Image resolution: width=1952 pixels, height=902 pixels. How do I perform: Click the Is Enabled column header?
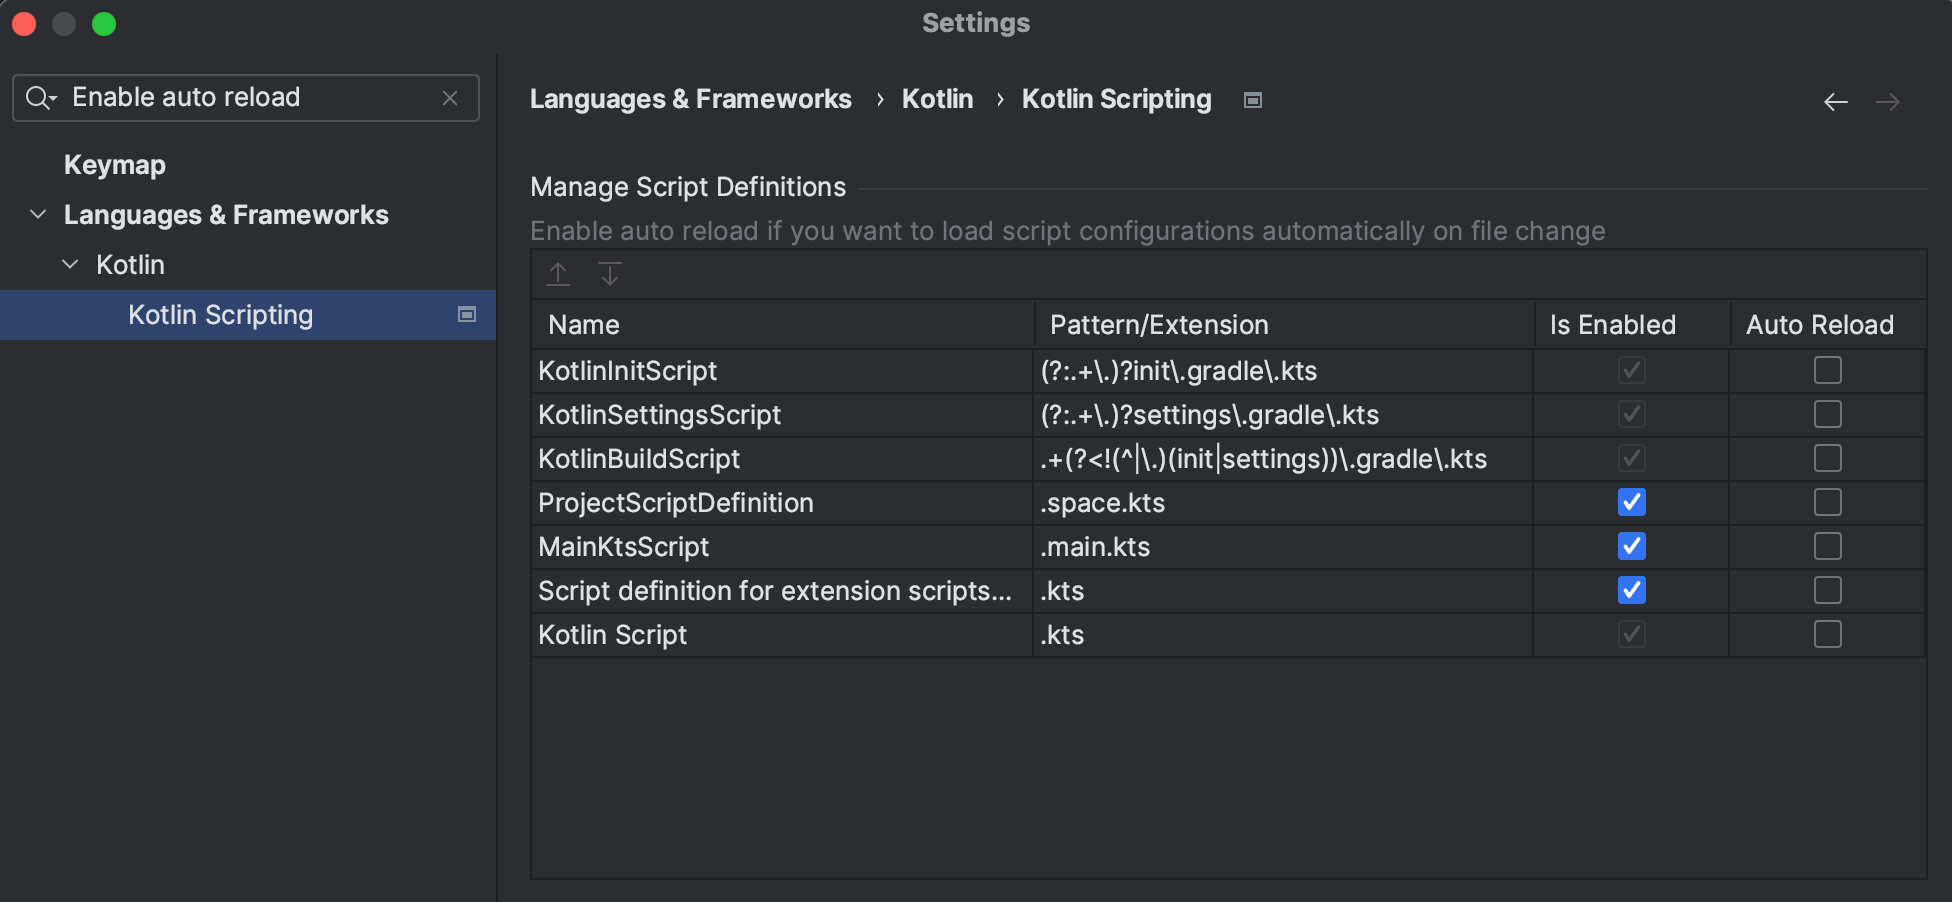point(1632,325)
